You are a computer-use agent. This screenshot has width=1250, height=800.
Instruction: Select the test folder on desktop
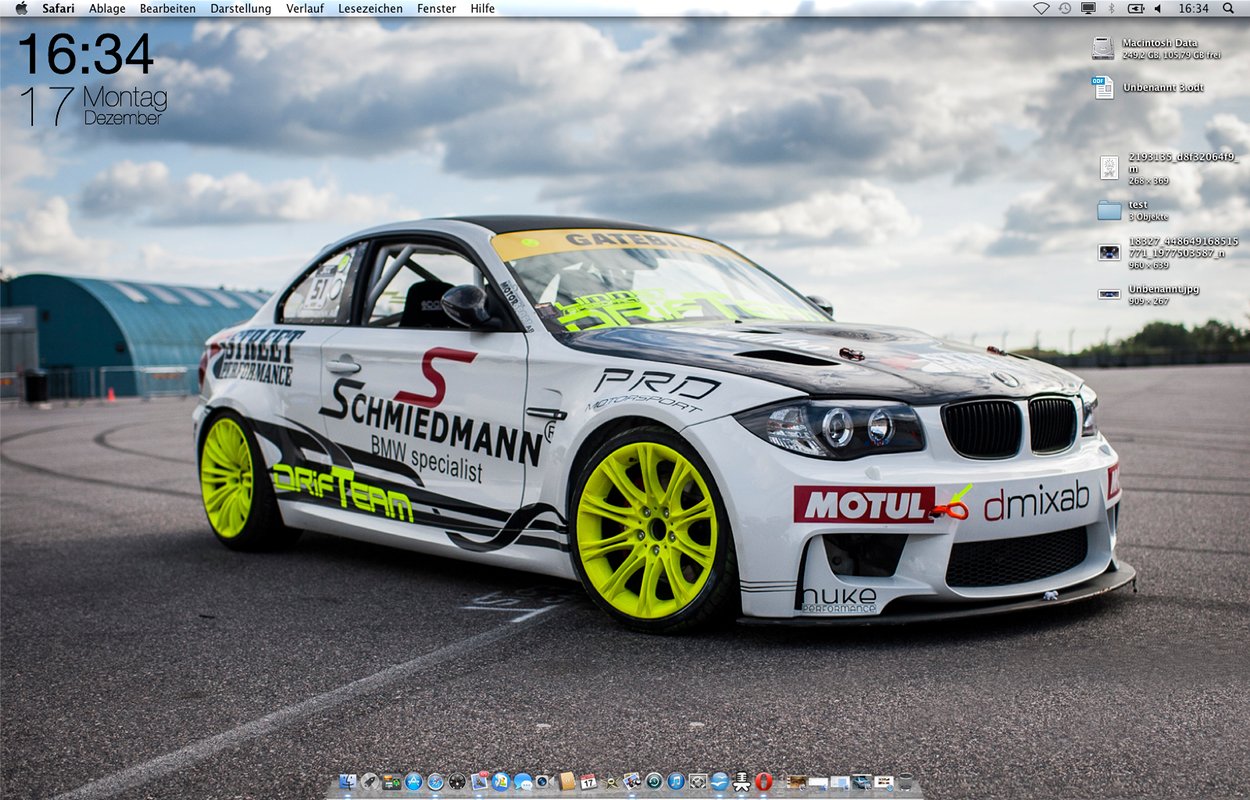click(x=1109, y=210)
